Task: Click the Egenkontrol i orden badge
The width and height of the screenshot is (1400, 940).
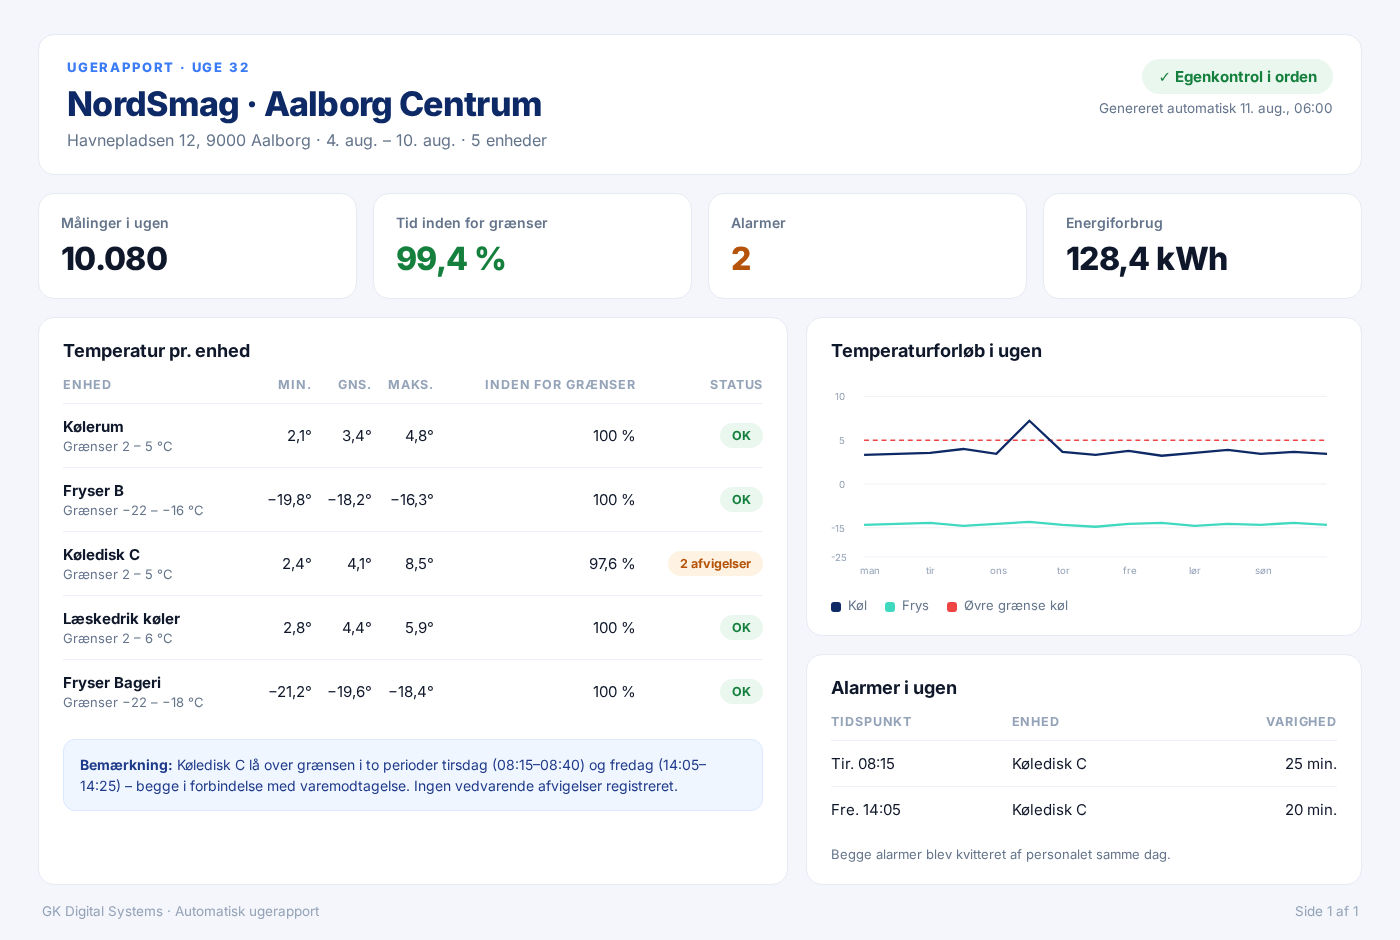Action: click(1237, 77)
